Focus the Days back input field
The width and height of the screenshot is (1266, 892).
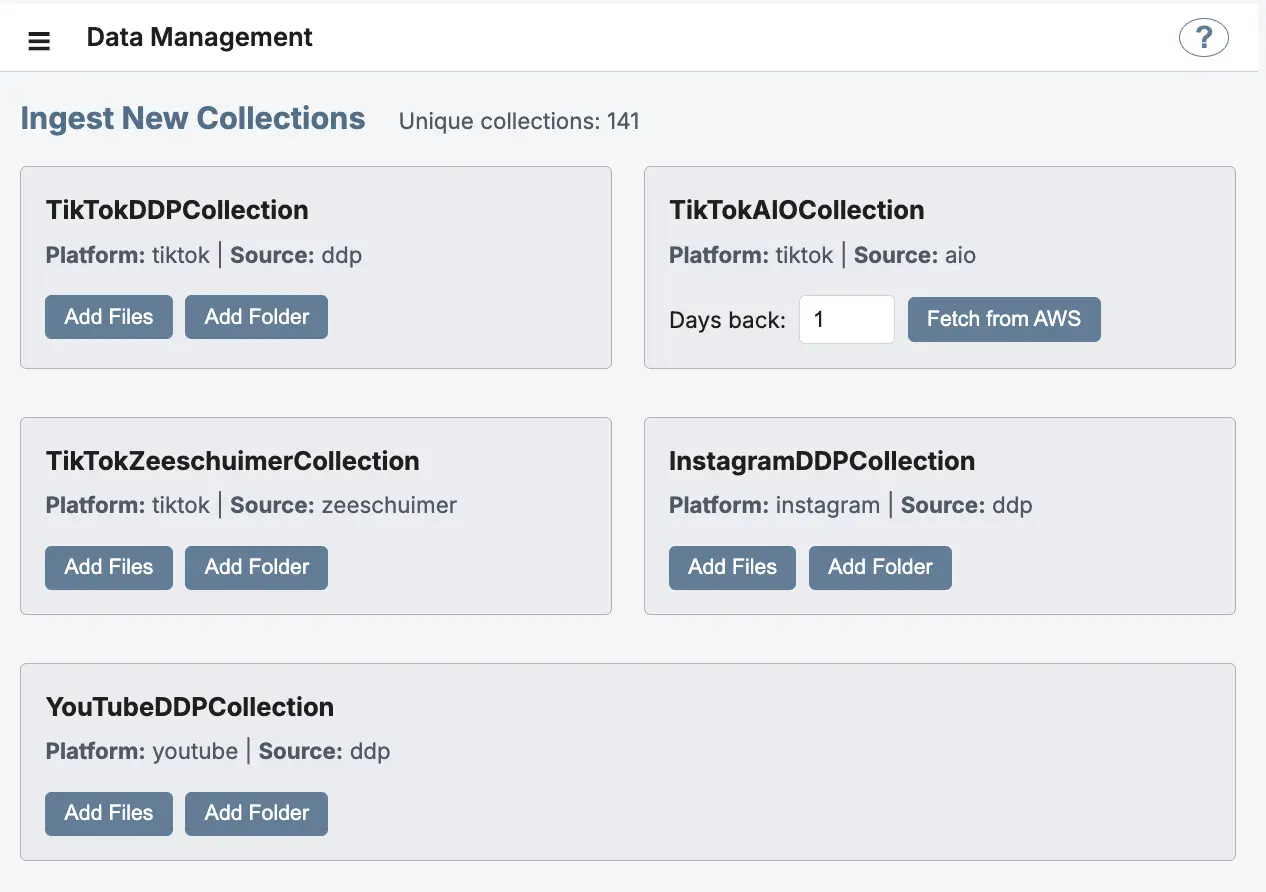coord(847,319)
